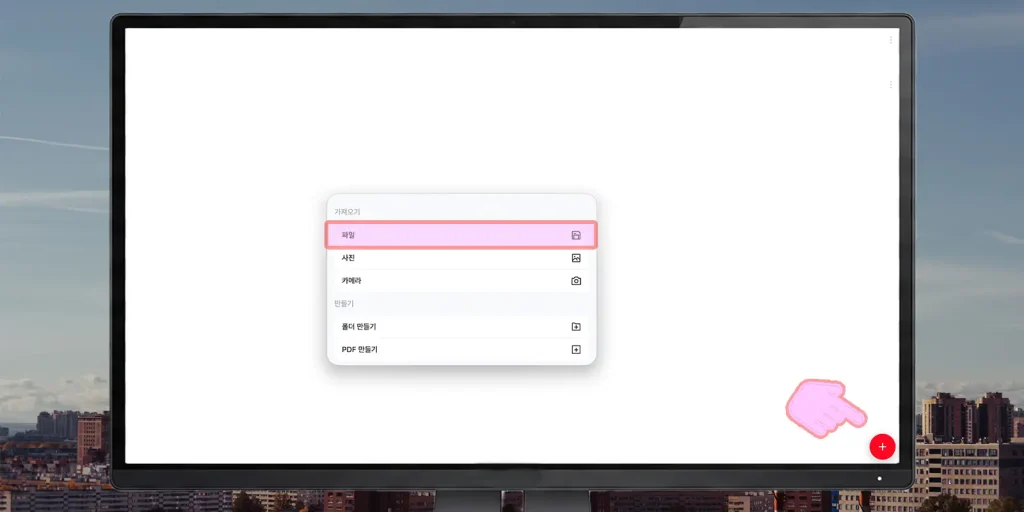
Task: Click the monitor's white power indicator light
Action: 879,479
